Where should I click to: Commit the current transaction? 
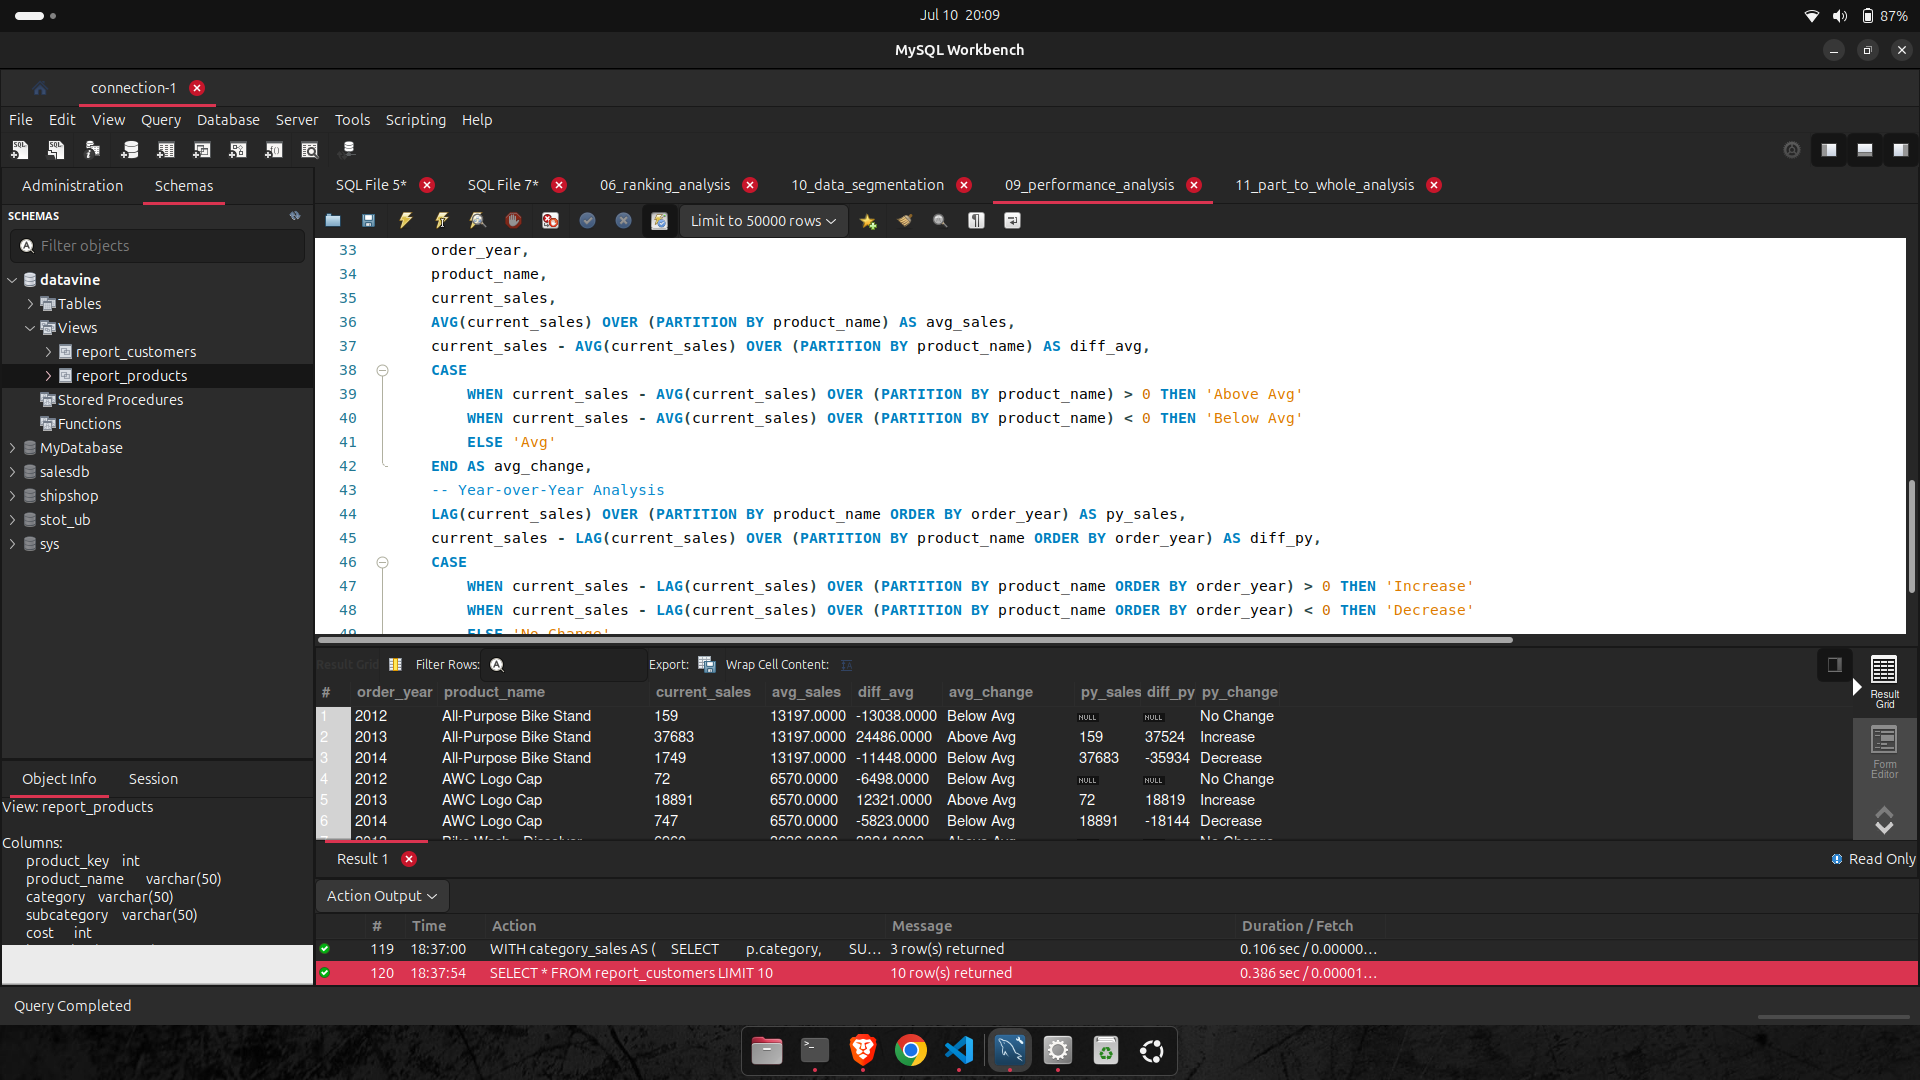pos(588,221)
